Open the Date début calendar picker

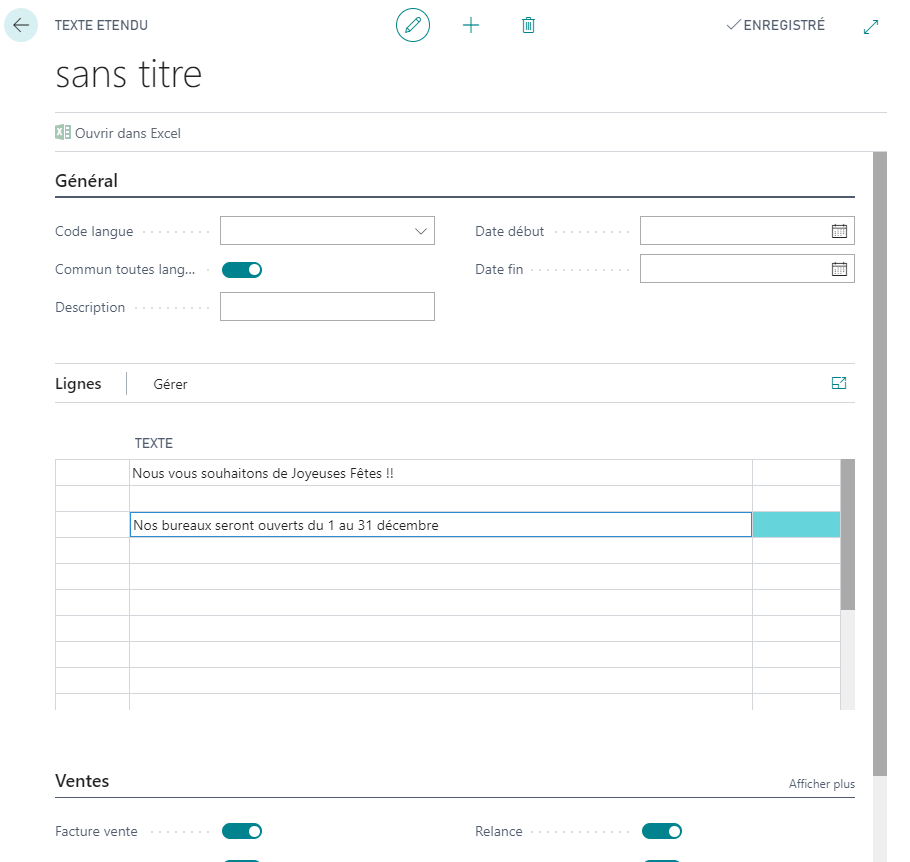click(839, 231)
